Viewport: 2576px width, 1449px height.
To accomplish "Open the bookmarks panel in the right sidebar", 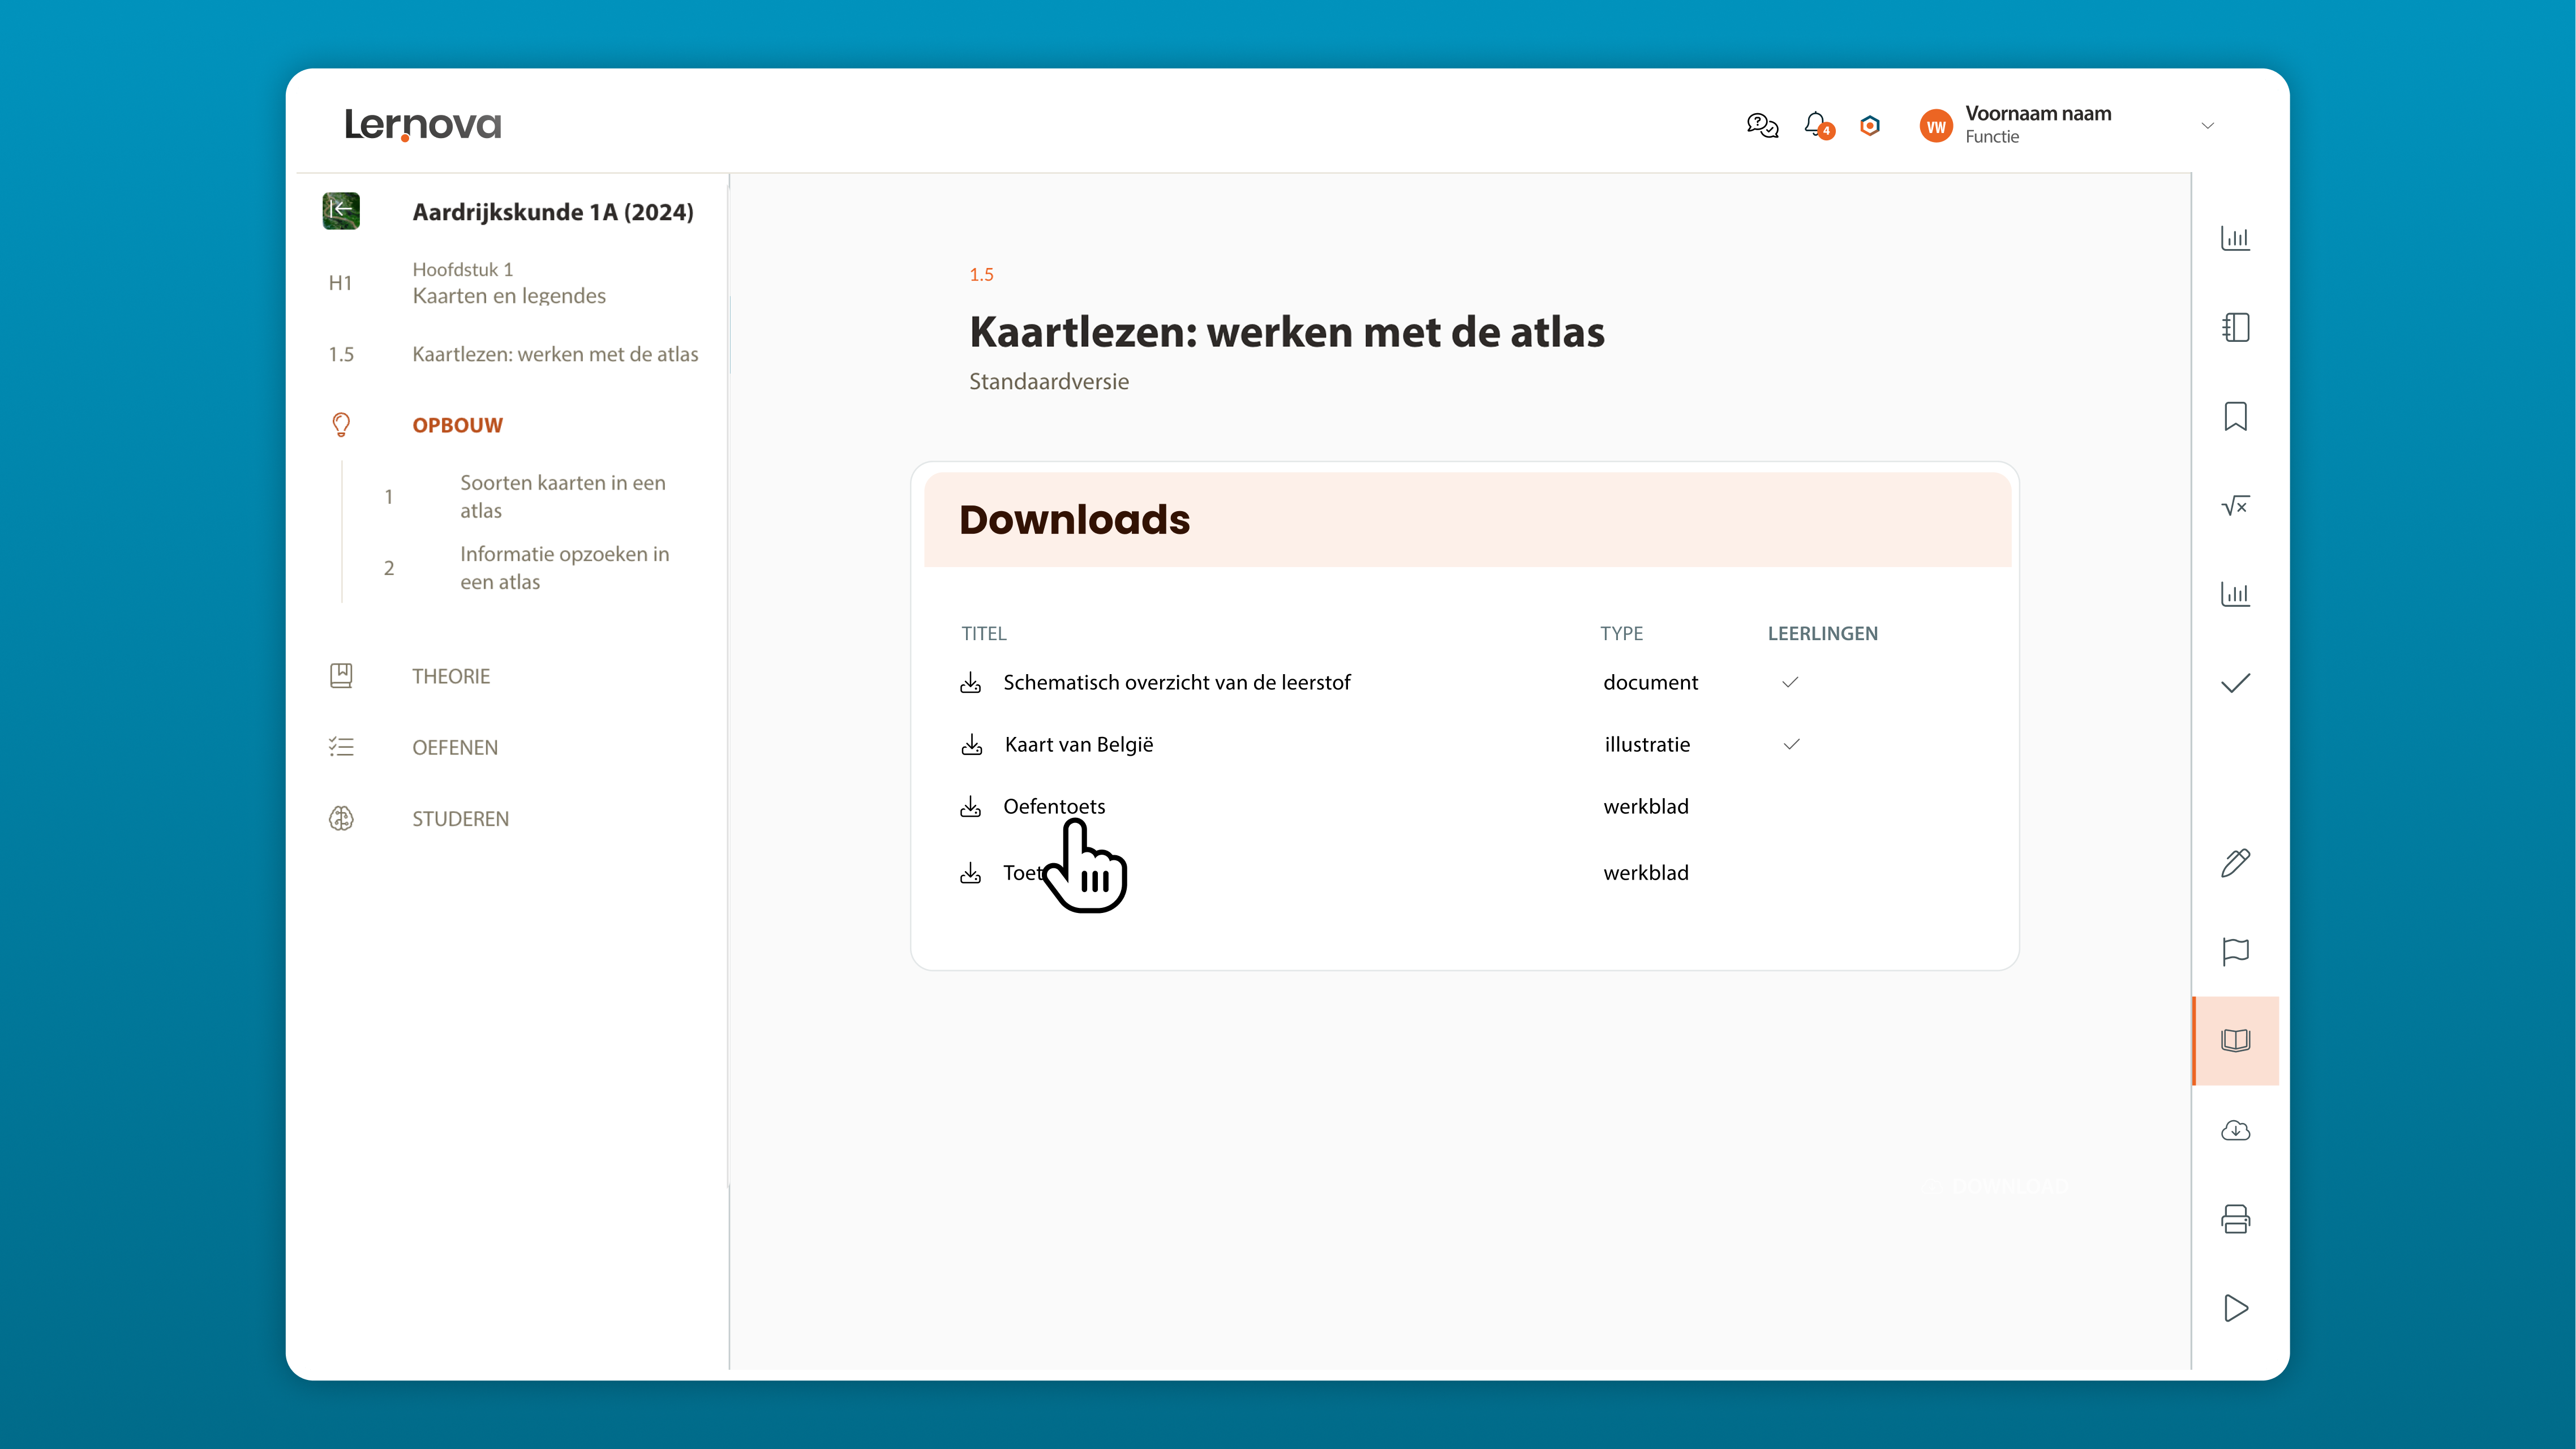I will click(x=2236, y=417).
